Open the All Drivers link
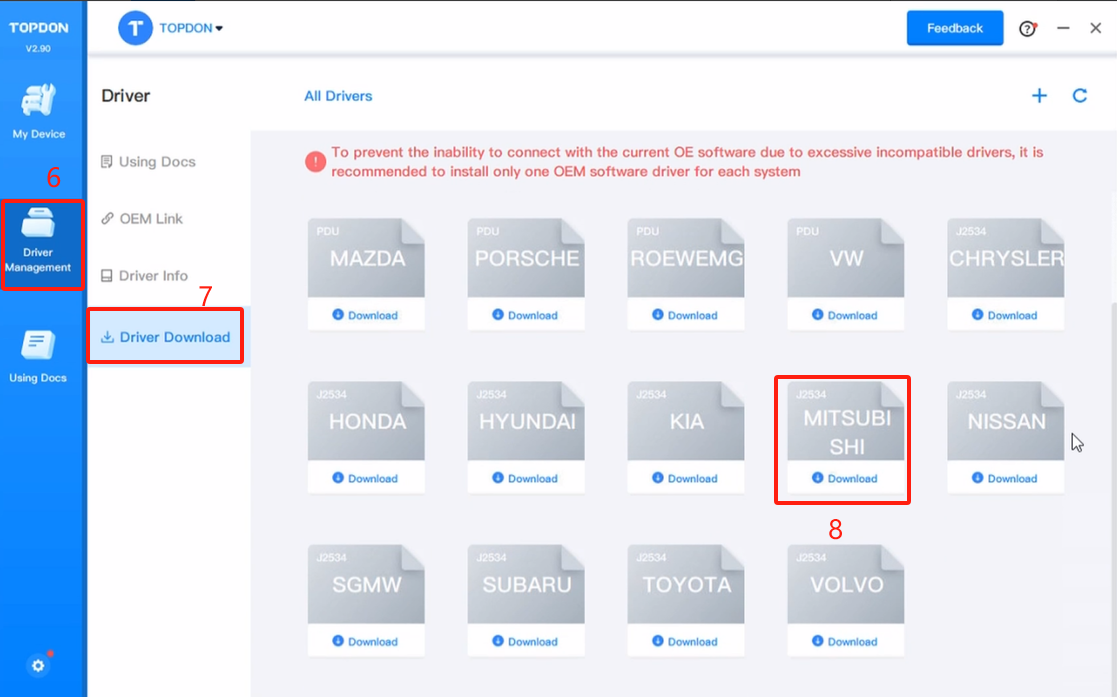The width and height of the screenshot is (1117, 697). coord(338,95)
